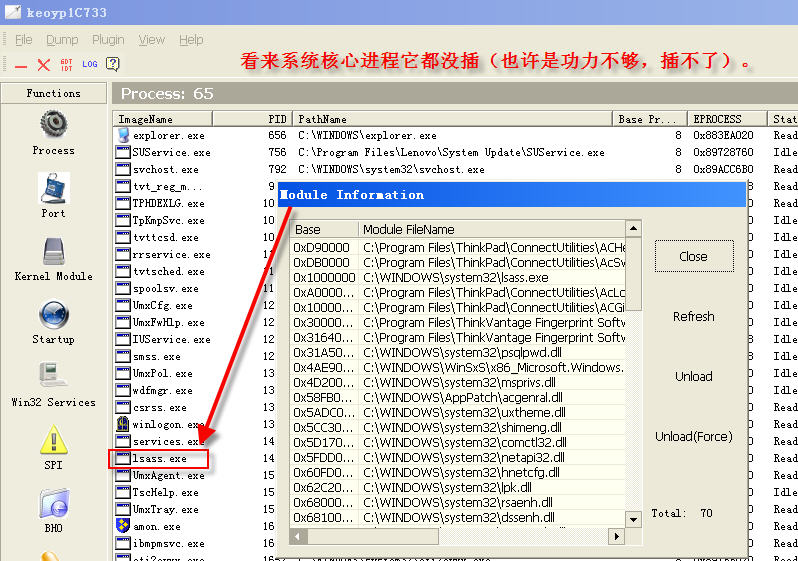Screen dimensions: 798x561
Task: Open the File menu
Action: [x=23, y=40]
